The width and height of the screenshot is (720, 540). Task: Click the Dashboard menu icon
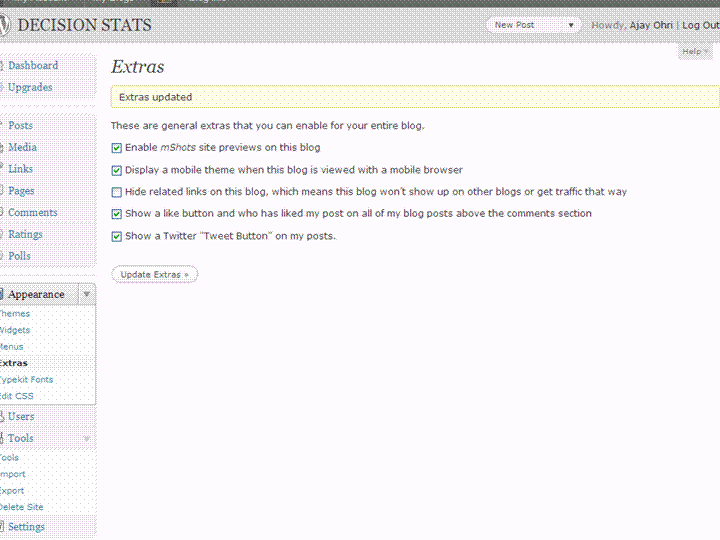pyautogui.click(x=3, y=66)
